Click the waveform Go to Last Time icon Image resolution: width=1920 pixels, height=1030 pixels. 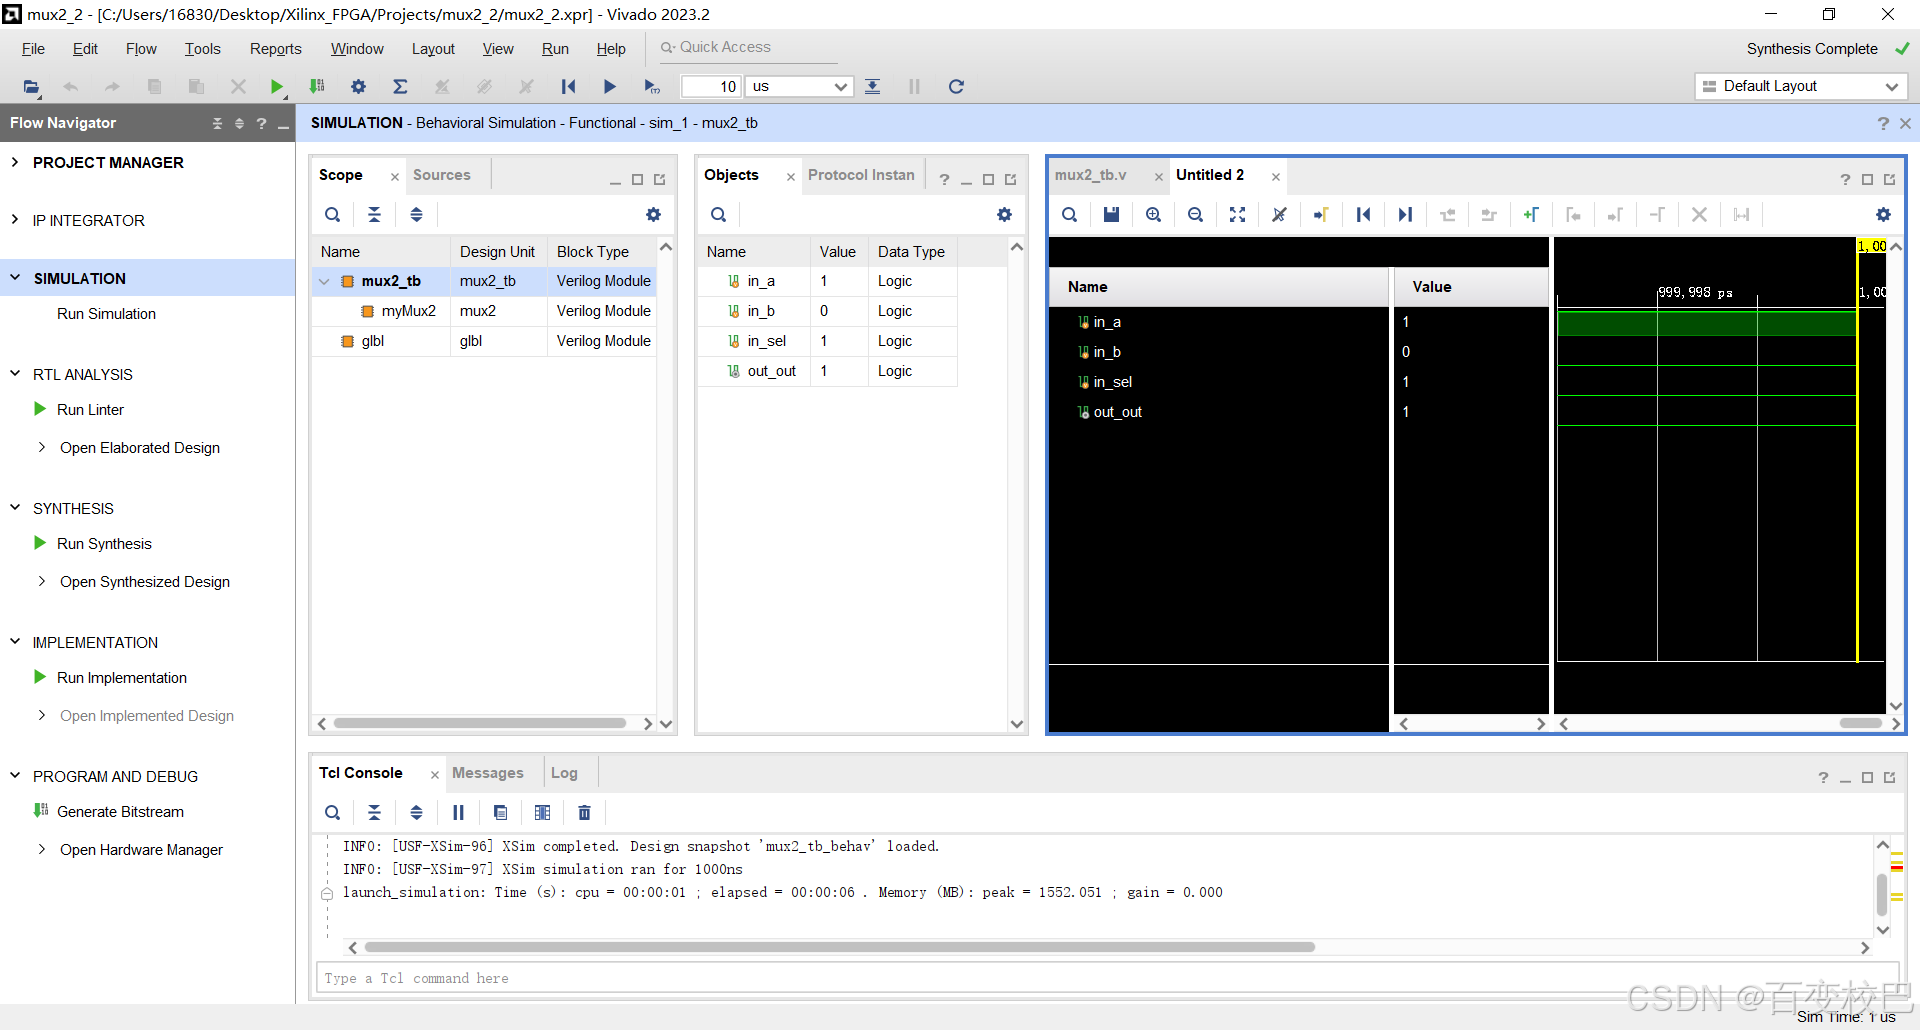(x=1405, y=214)
